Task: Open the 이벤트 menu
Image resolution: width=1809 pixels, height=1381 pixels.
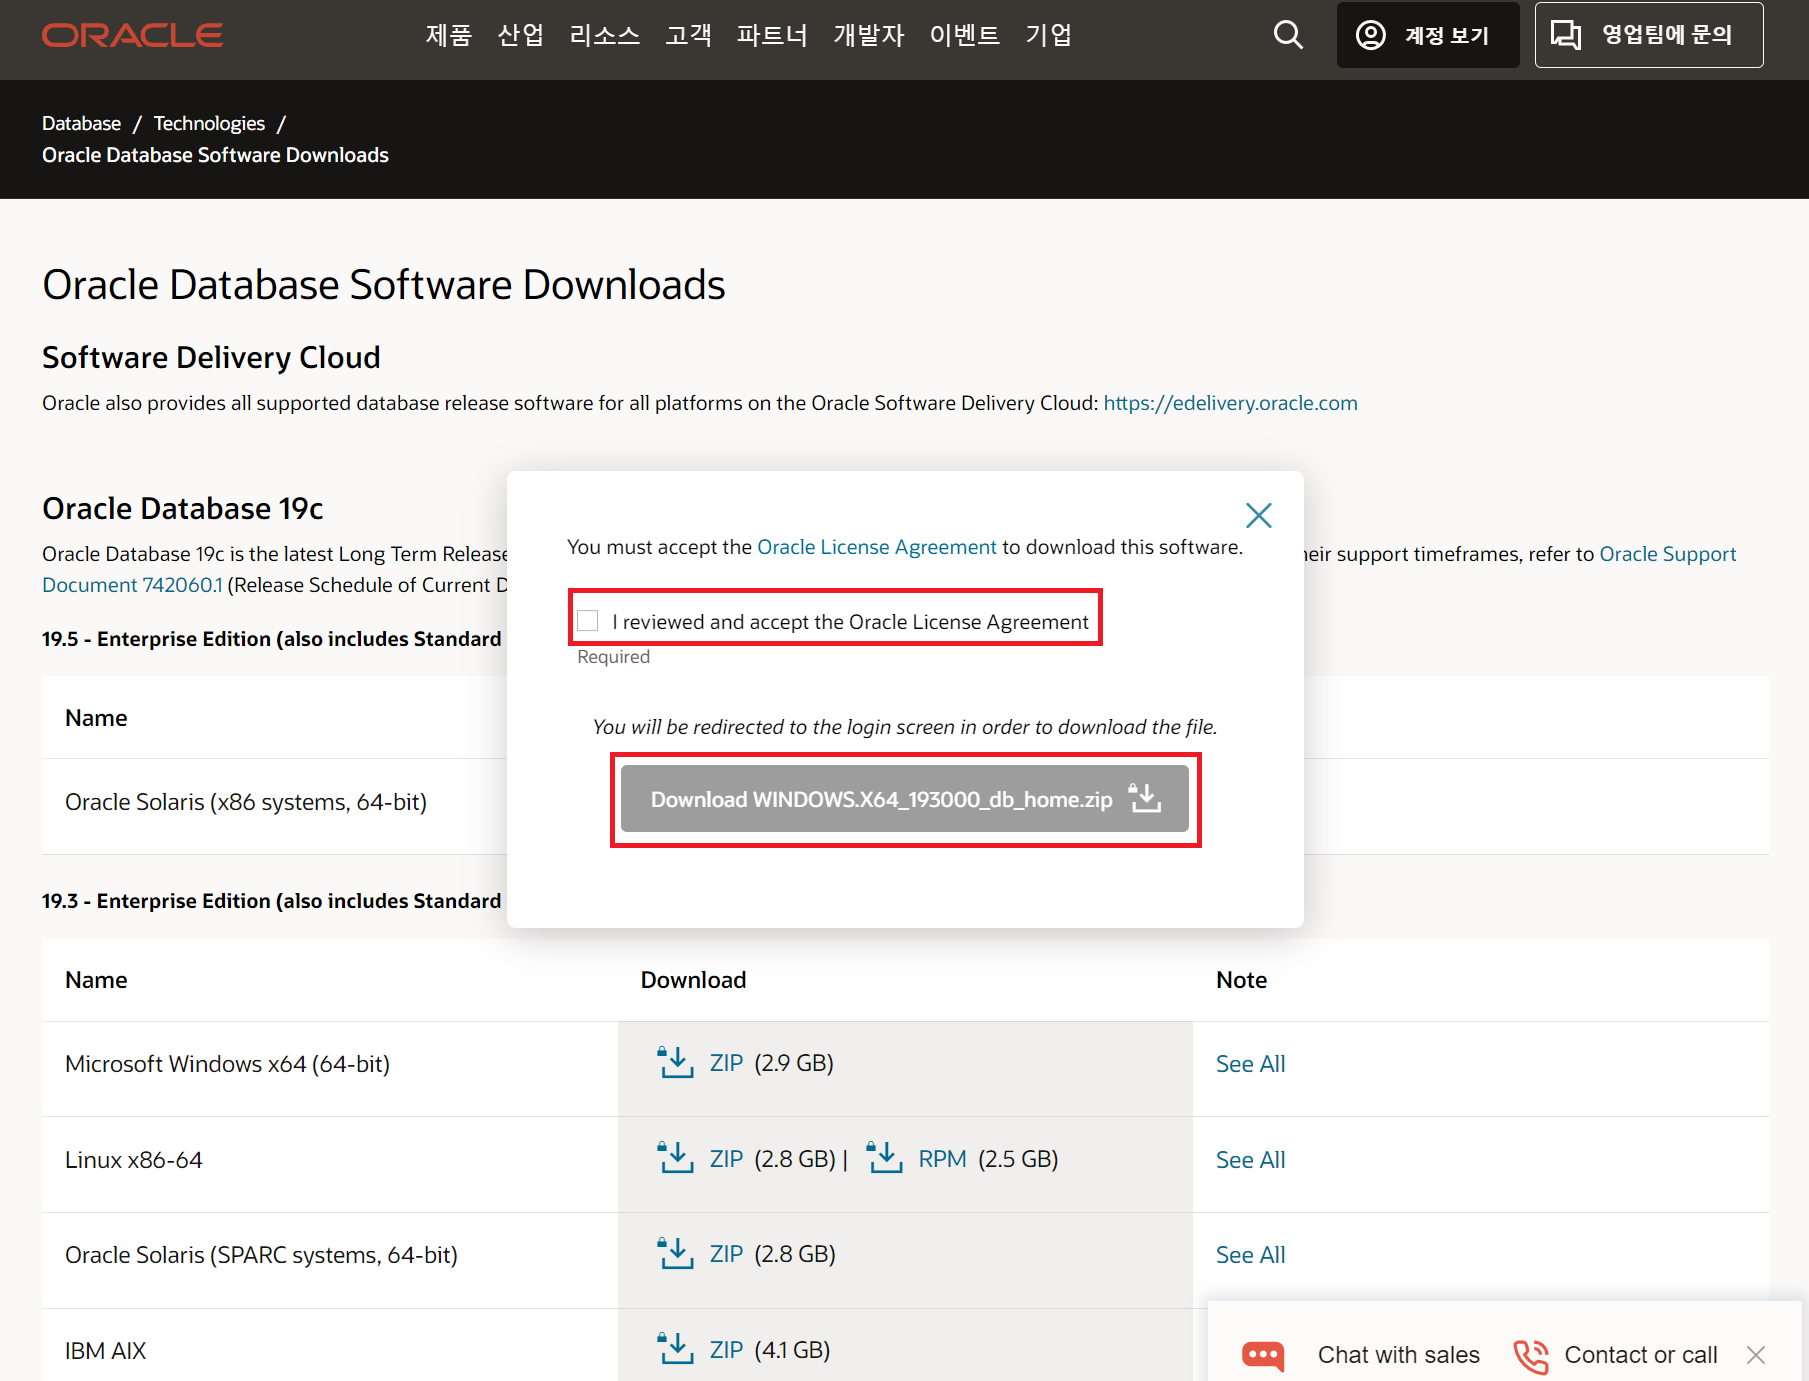Action: click(x=964, y=35)
